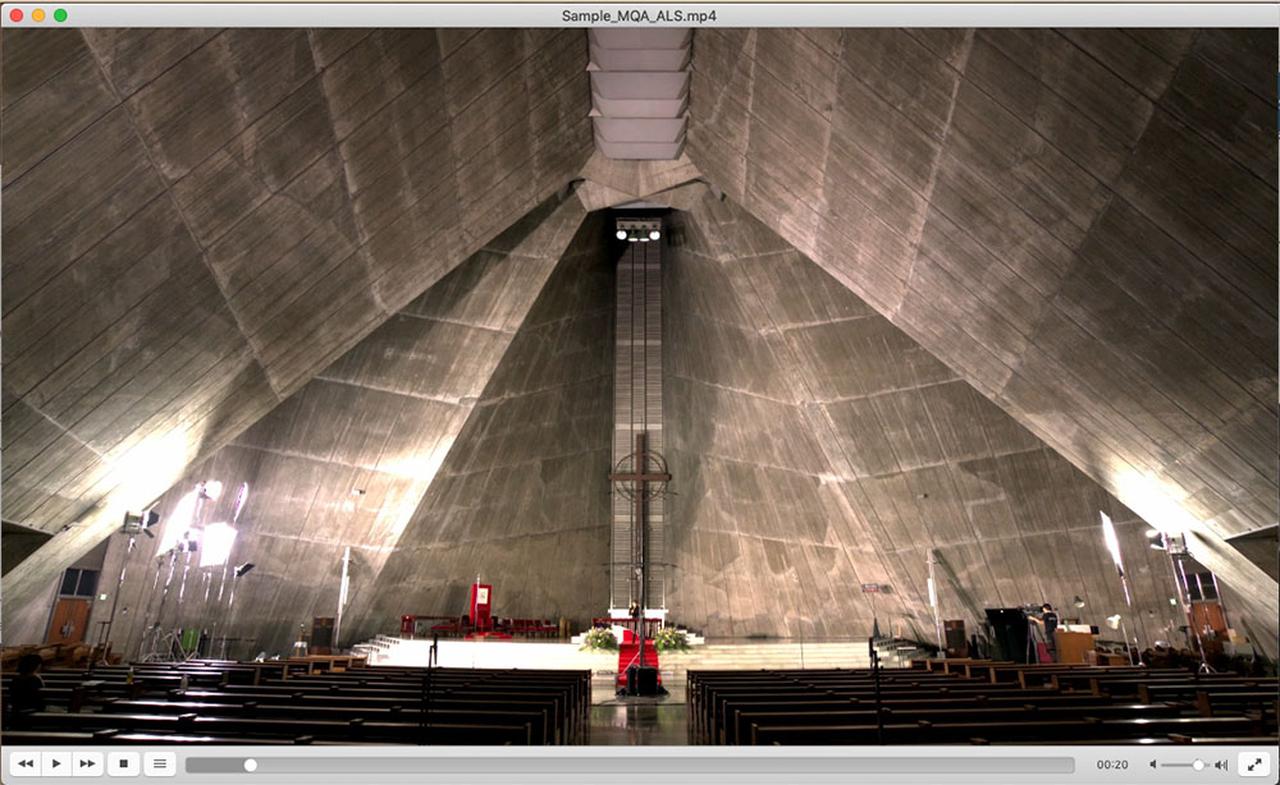Zoom the window with the green button
This screenshot has width=1280, height=785.
point(60,15)
